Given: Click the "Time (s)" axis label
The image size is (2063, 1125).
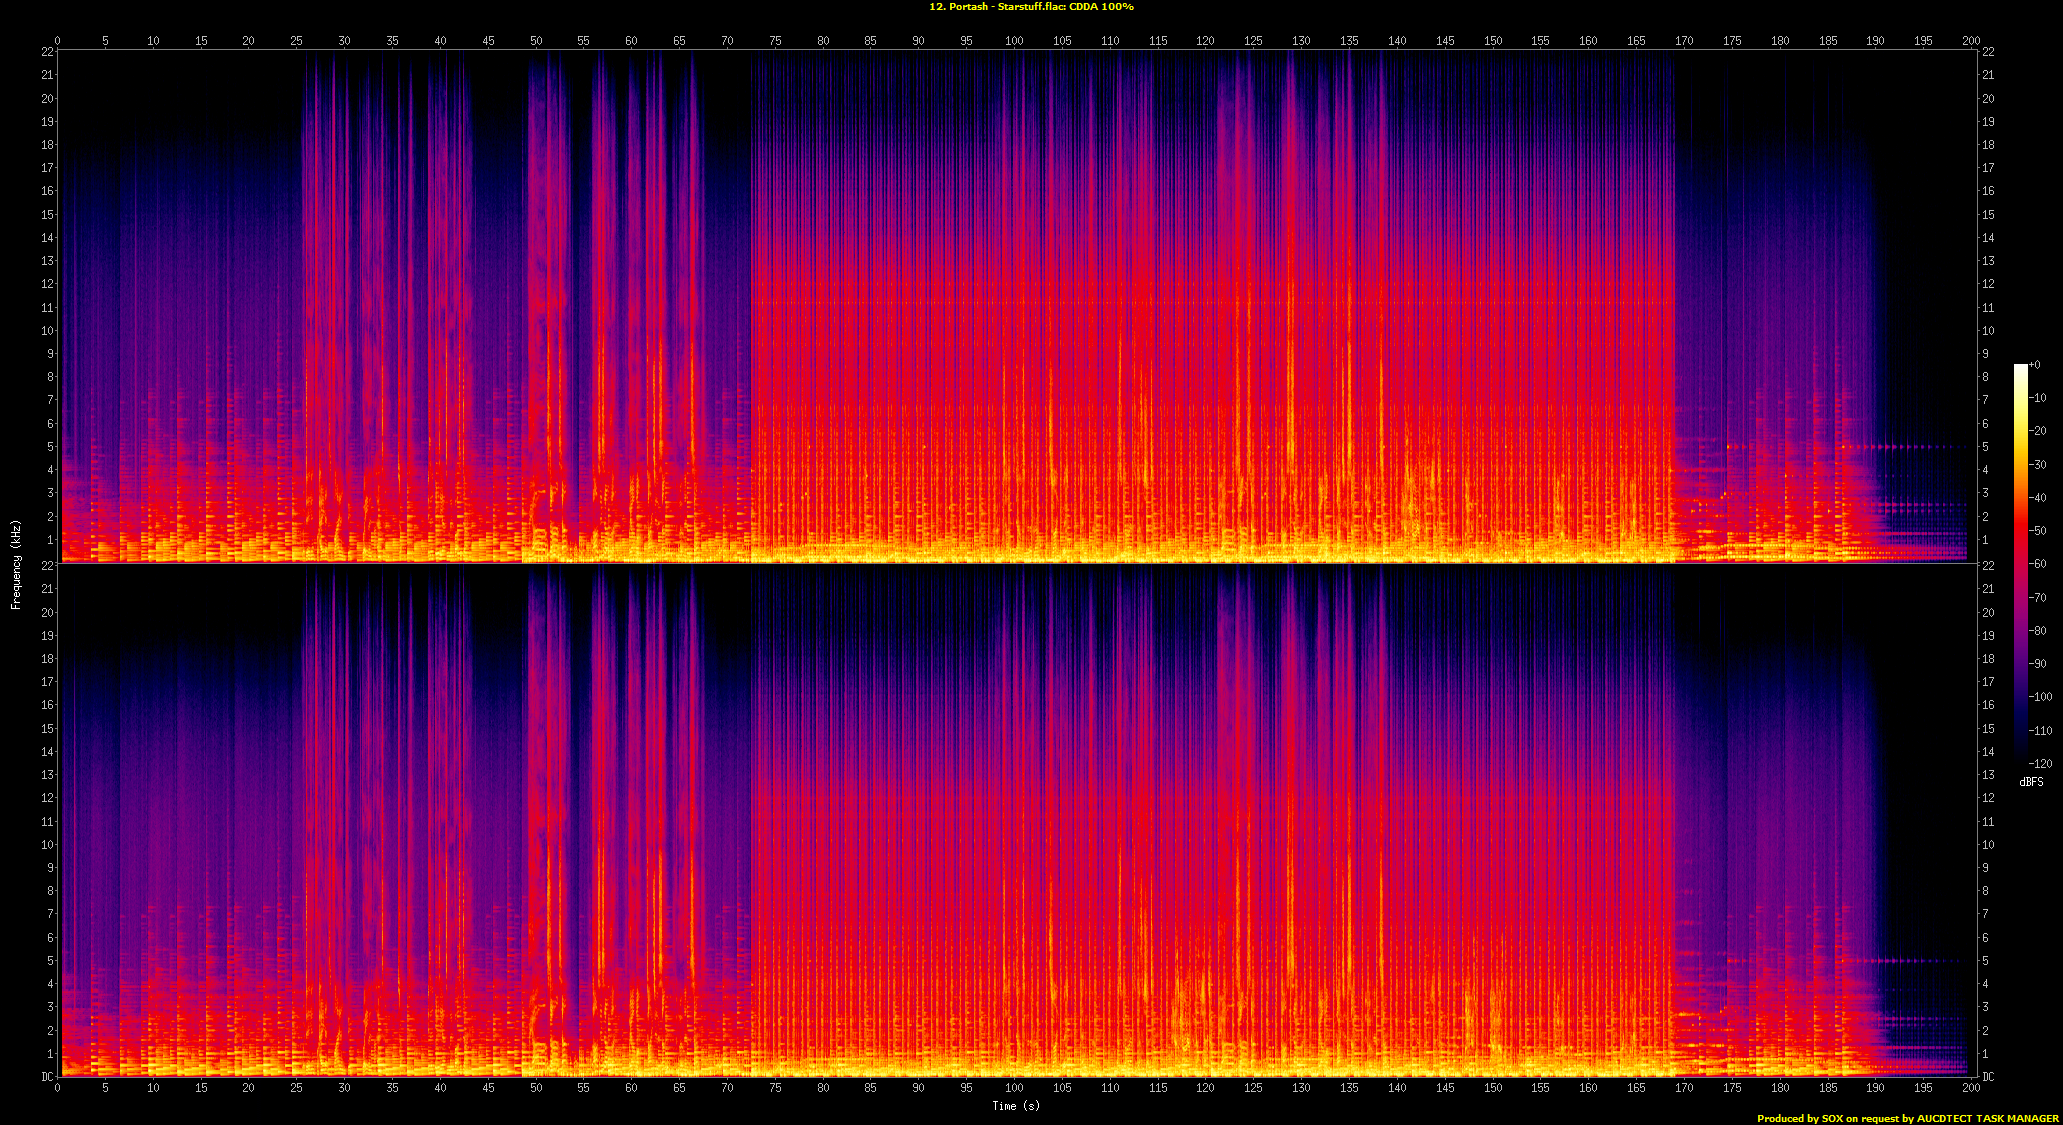Looking at the screenshot, I should [1015, 1105].
